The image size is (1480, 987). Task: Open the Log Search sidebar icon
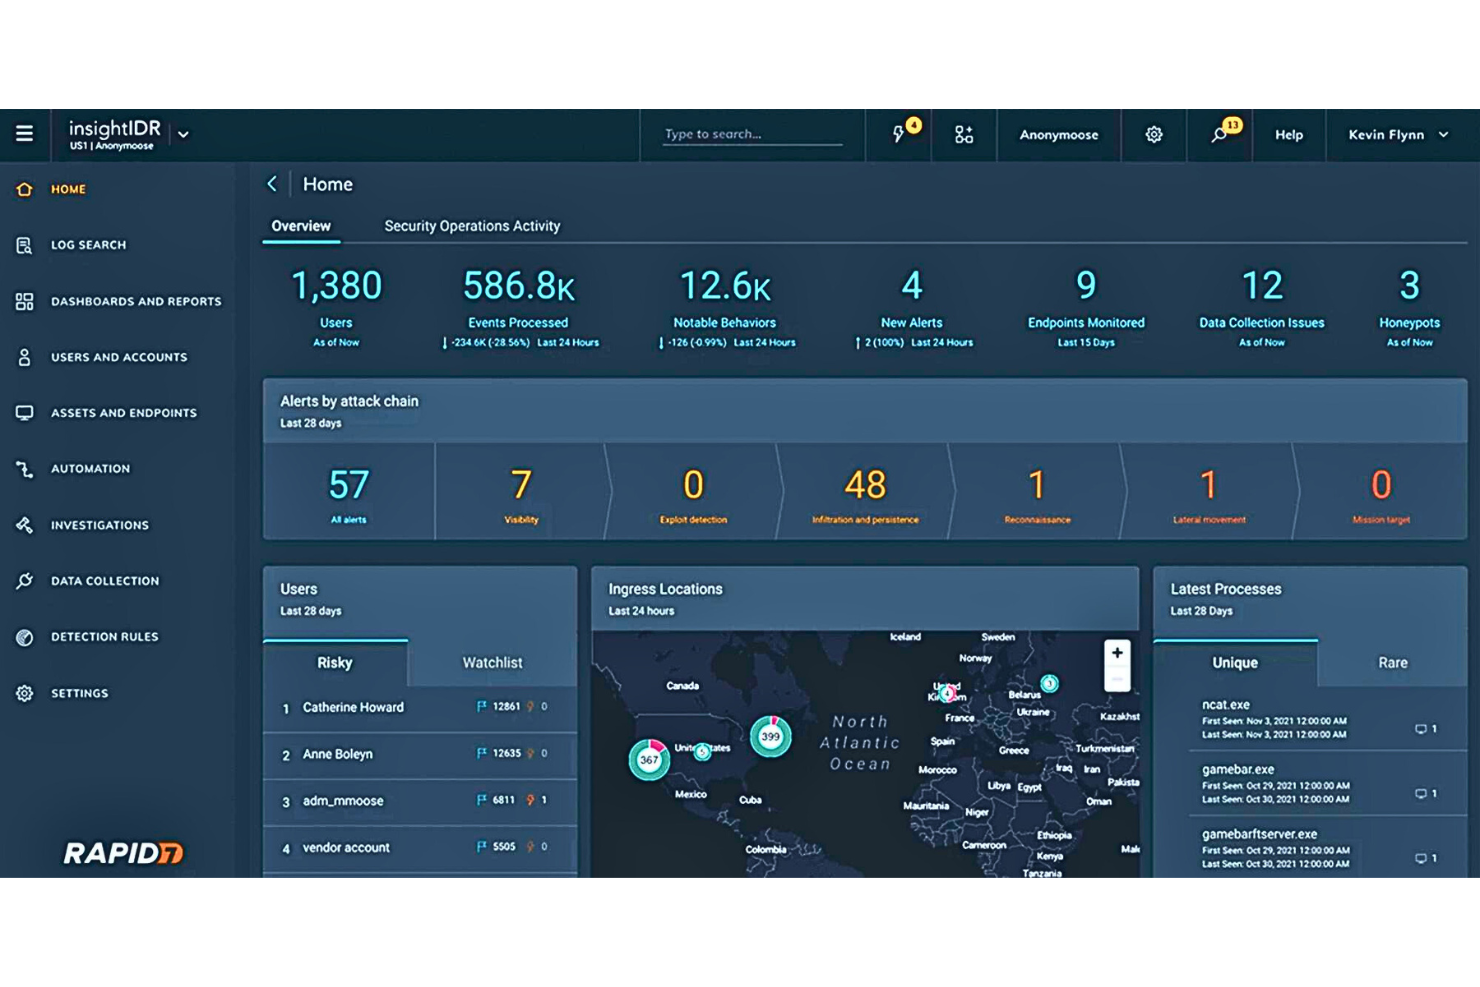click(24, 245)
